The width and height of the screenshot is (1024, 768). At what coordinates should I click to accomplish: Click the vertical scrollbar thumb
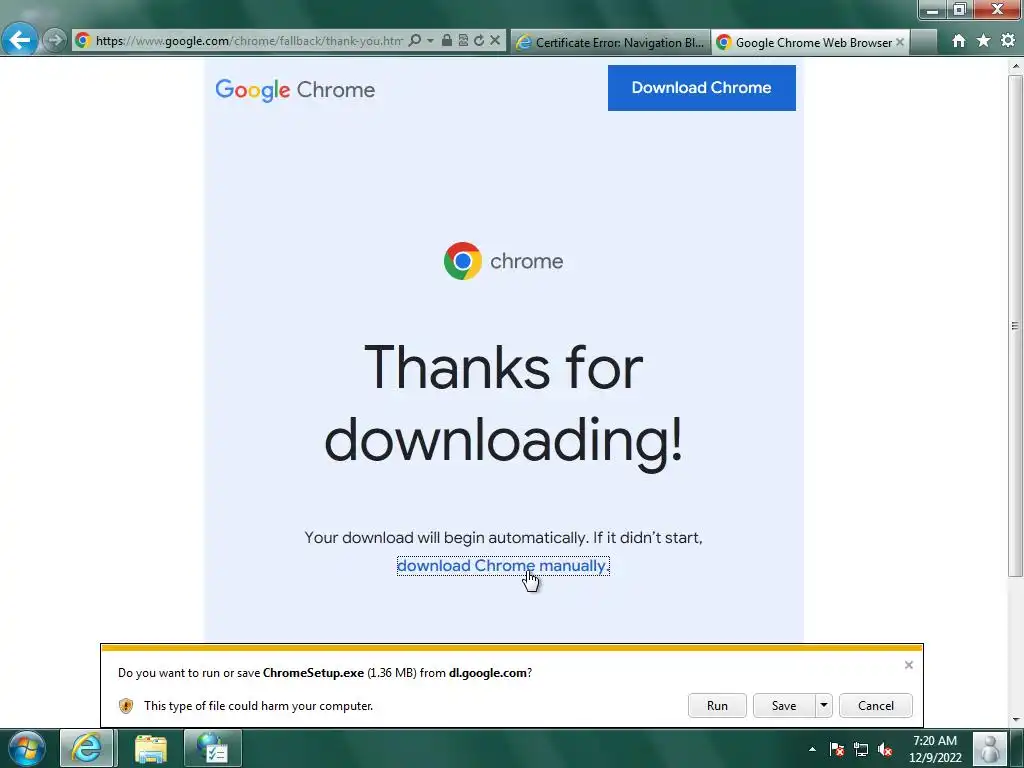point(1015,325)
